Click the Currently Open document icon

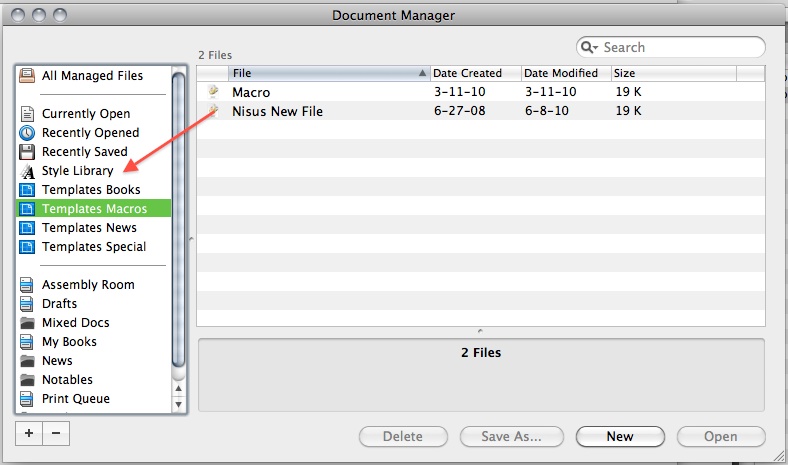tap(27, 114)
